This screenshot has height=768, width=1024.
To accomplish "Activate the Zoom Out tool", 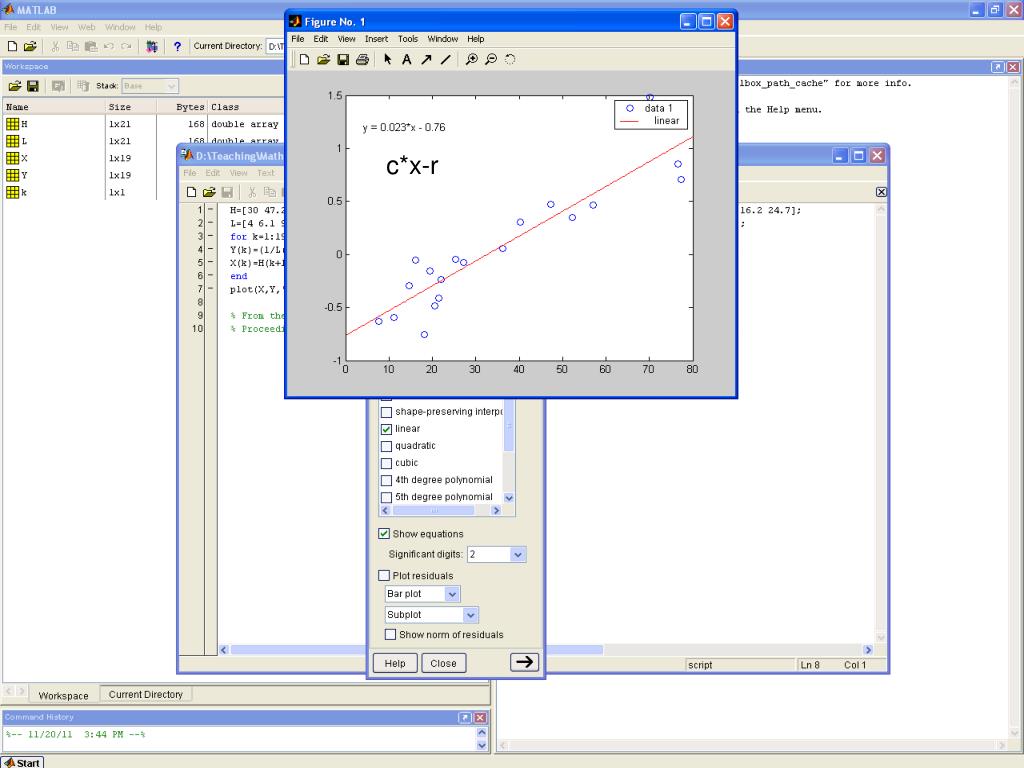I will 491,59.
